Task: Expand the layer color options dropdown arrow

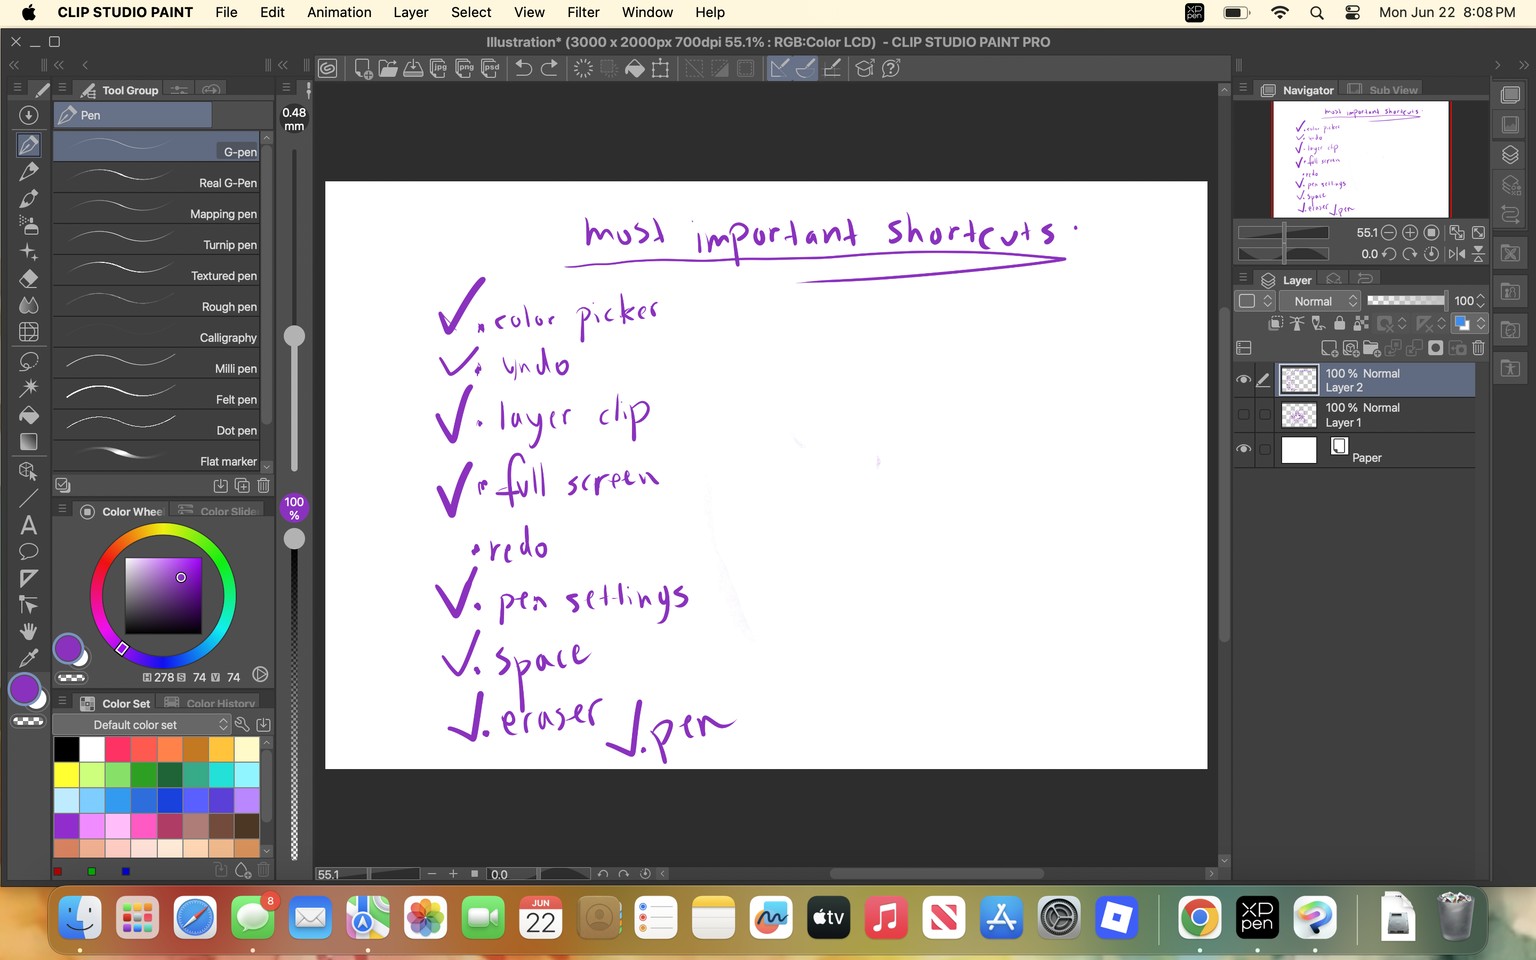Action: (x=1481, y=323)
